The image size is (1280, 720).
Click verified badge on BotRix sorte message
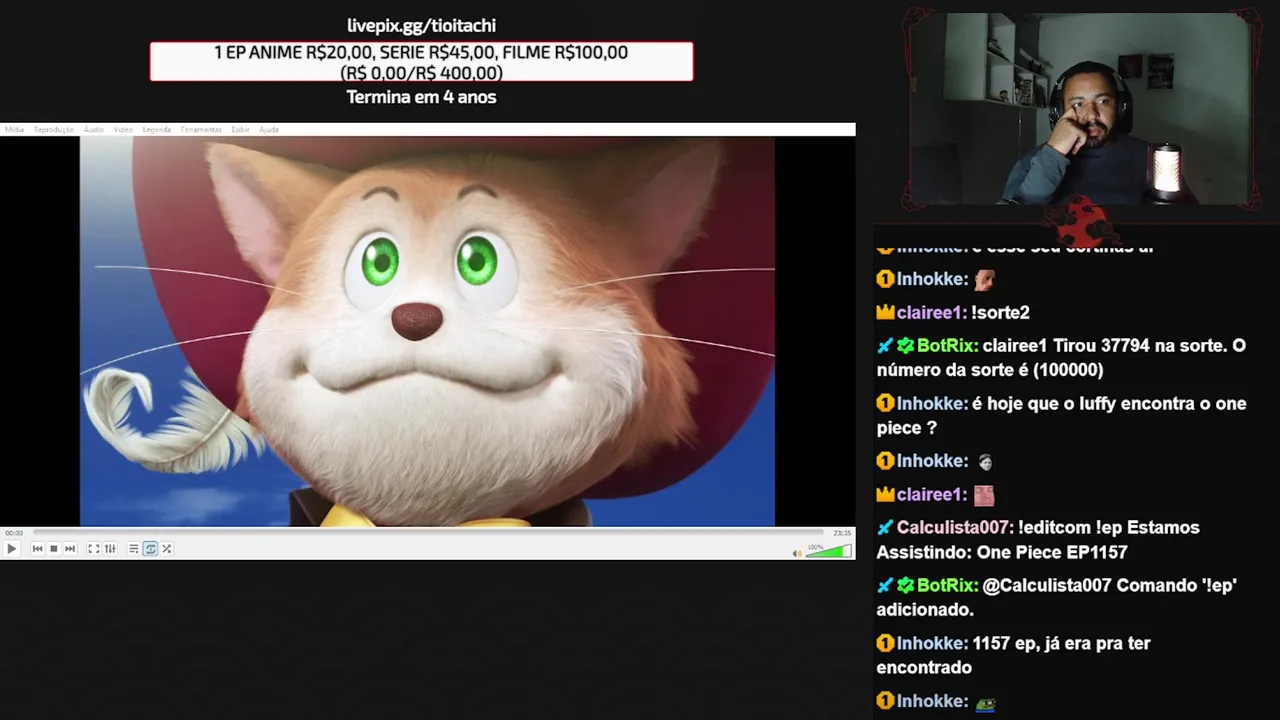pyautogui.click(x=905, y=346)
